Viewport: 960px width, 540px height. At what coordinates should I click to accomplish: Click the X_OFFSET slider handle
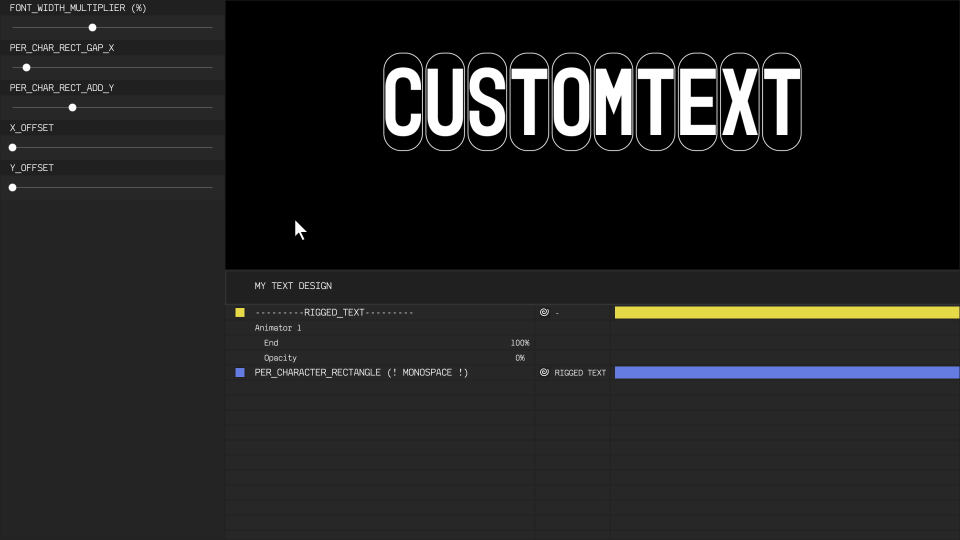[12, 148]
